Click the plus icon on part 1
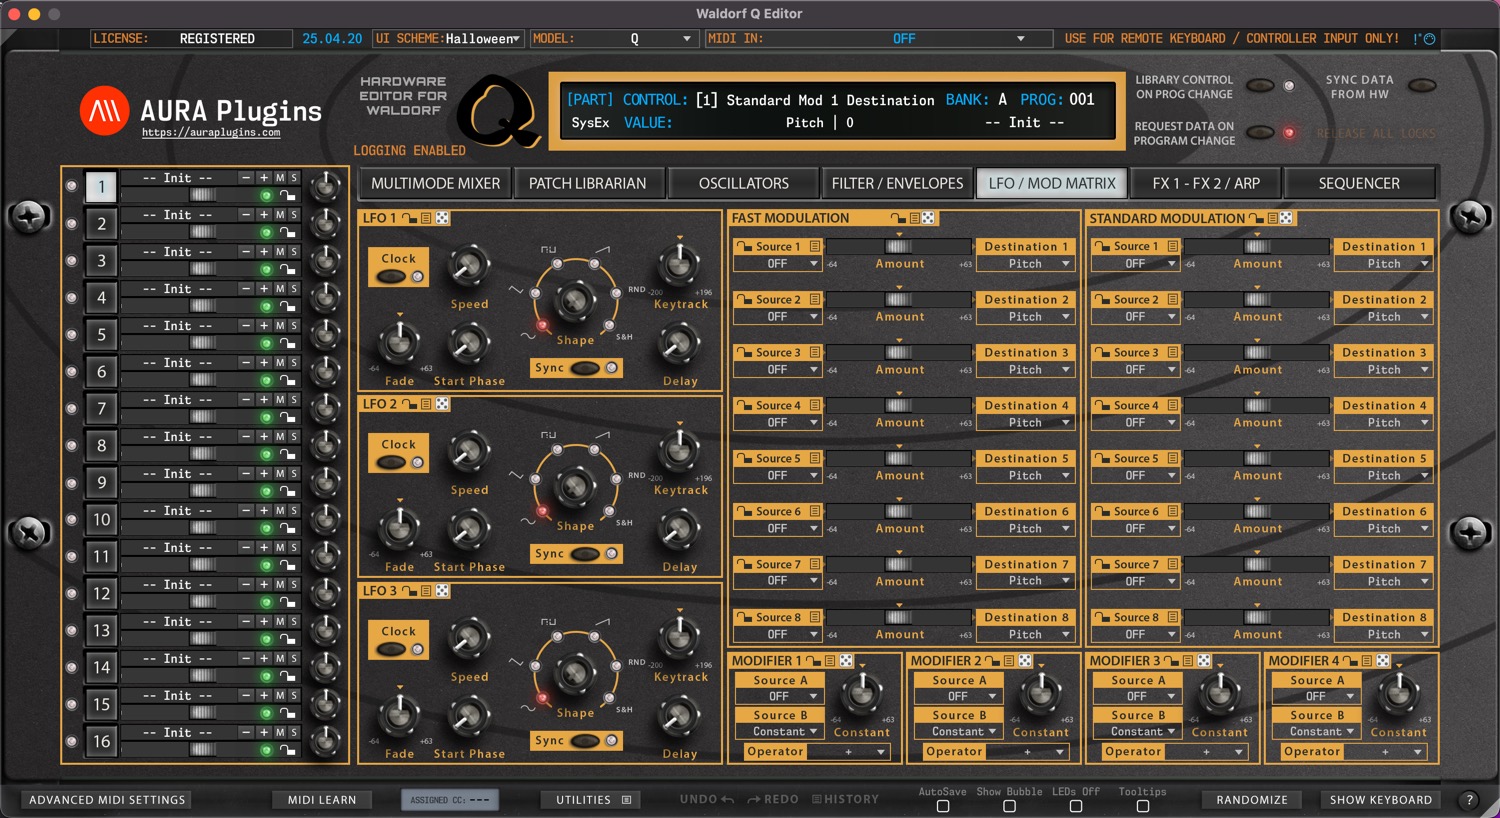The width and height of the screenshot is (1500, 818). [x=264, y=177]
